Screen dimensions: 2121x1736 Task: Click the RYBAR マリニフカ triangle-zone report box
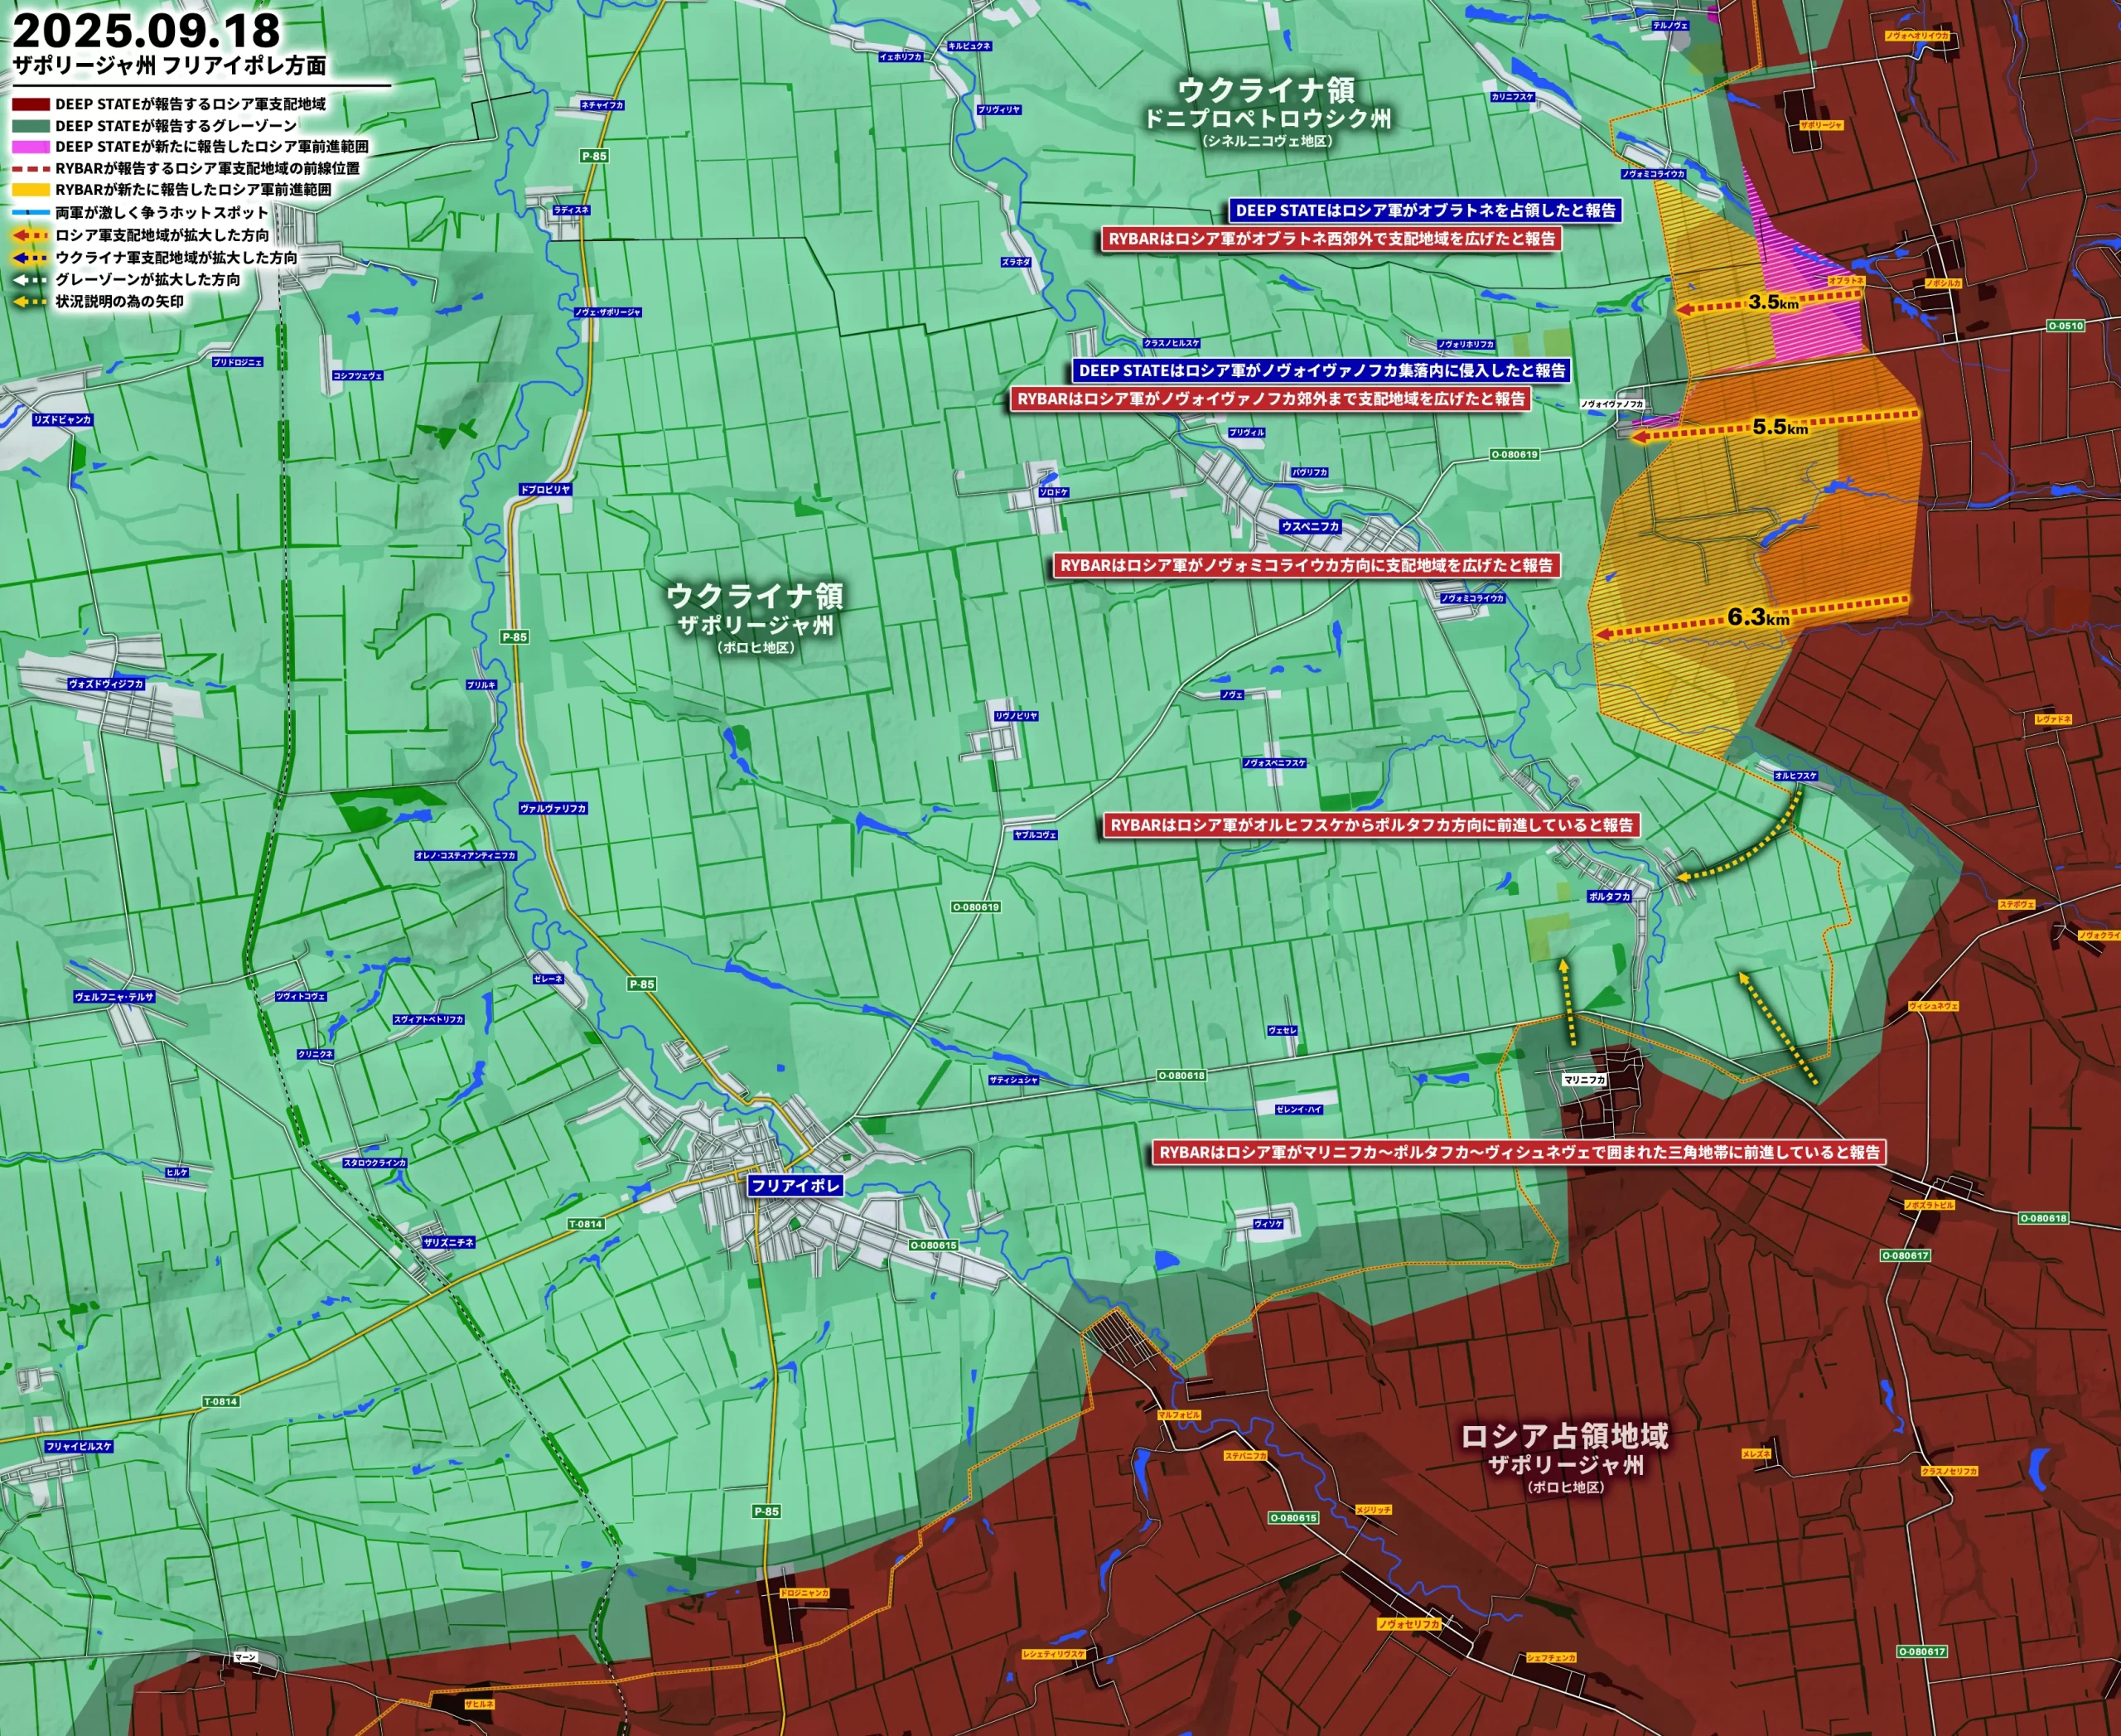1519,1152
